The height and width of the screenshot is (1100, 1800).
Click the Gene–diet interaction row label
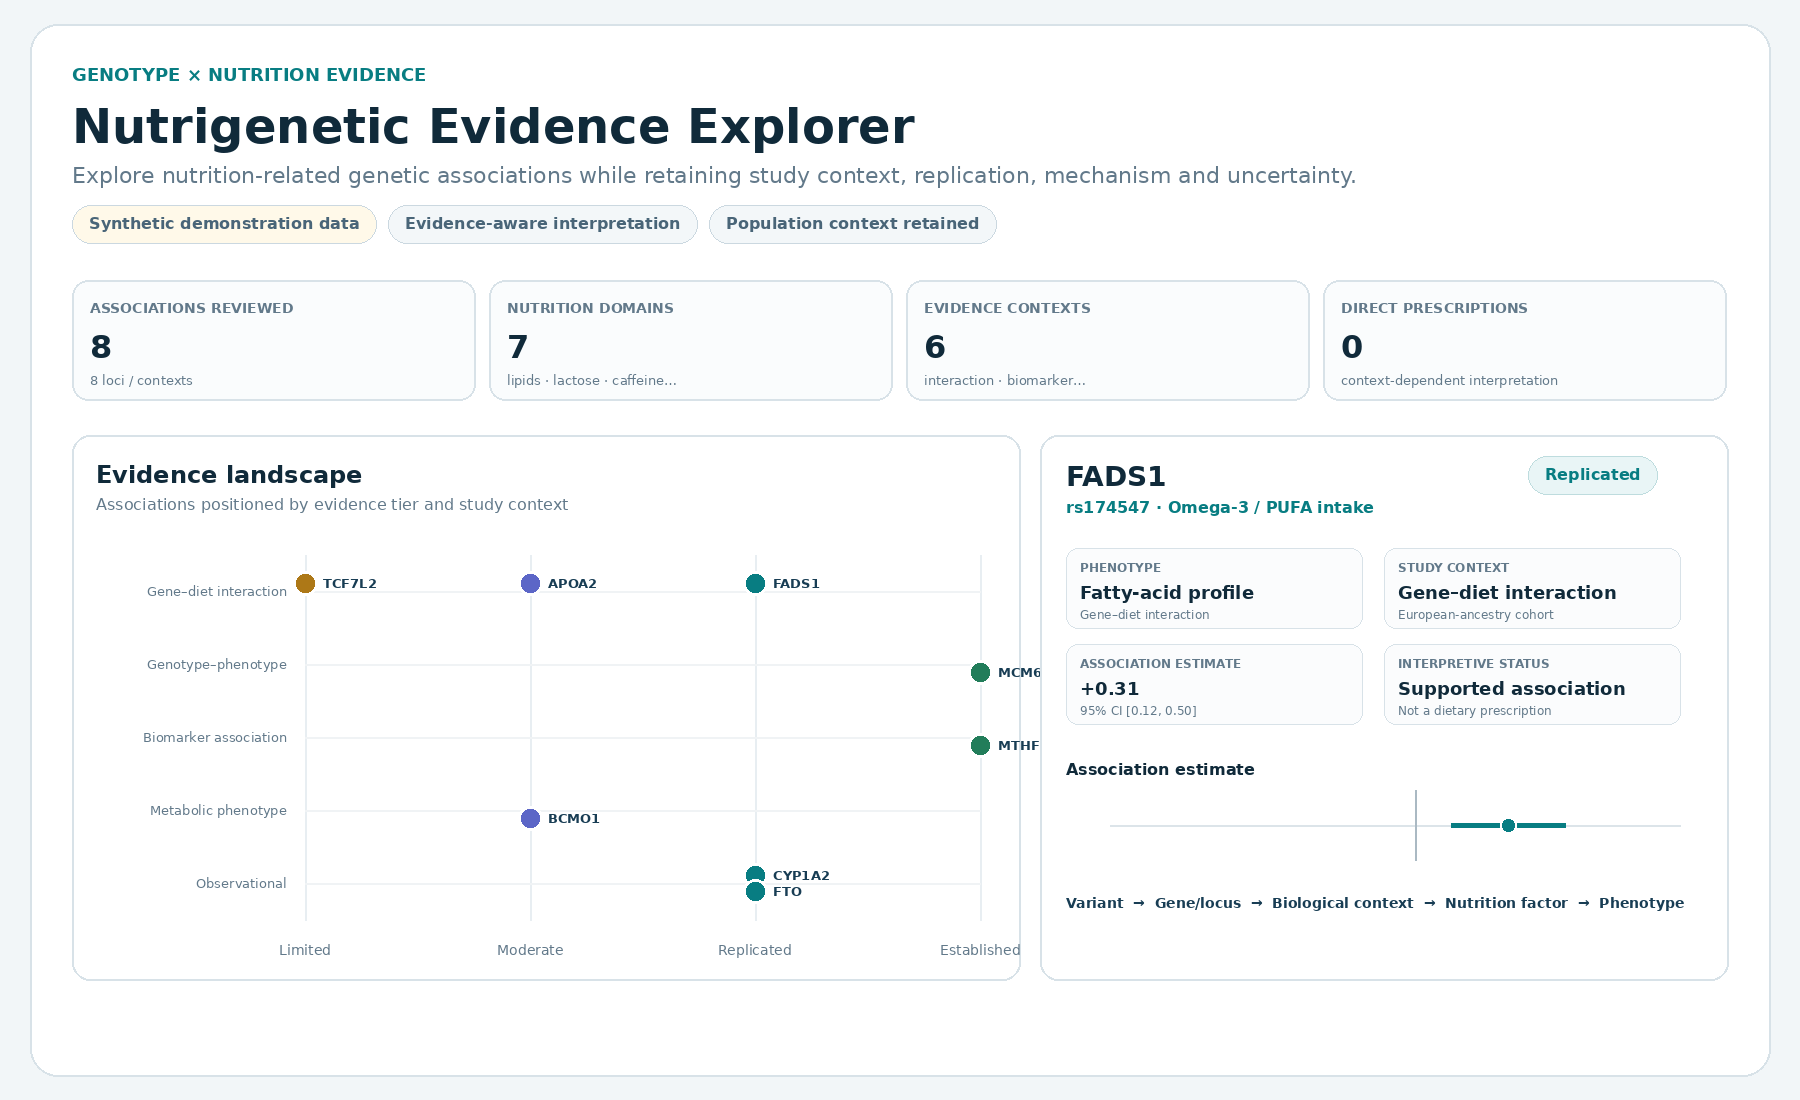pyautogui.click(x=217, y=592)
